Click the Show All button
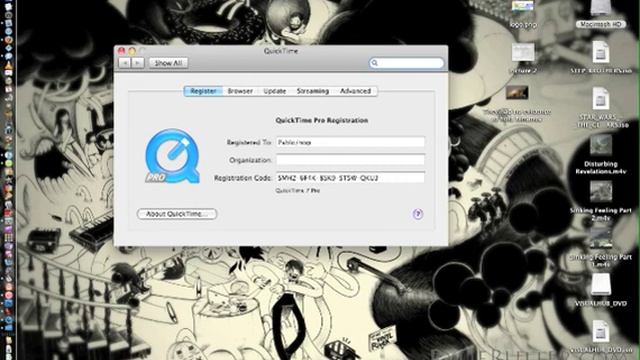 click(169, 63)
